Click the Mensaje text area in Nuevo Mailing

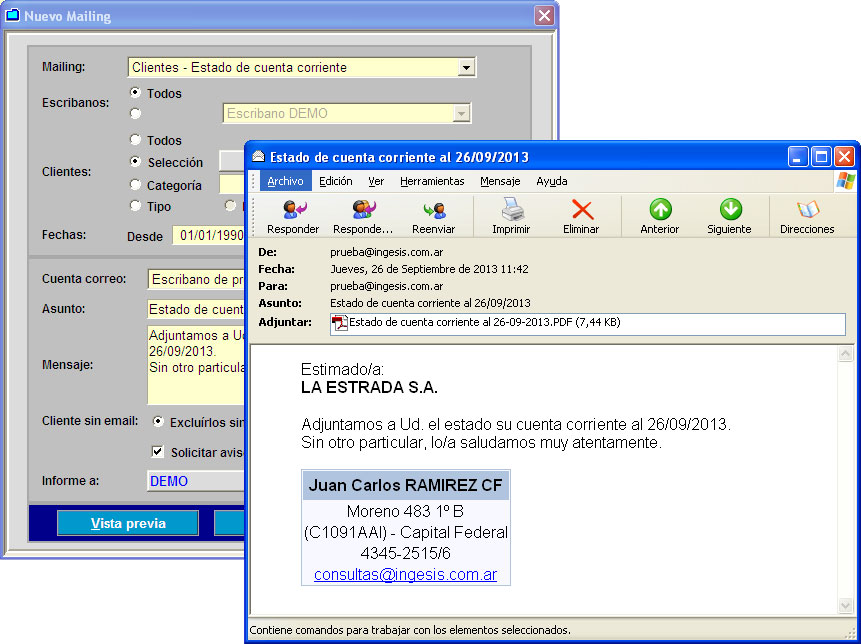pyautogui.click(x=196, y=365)
